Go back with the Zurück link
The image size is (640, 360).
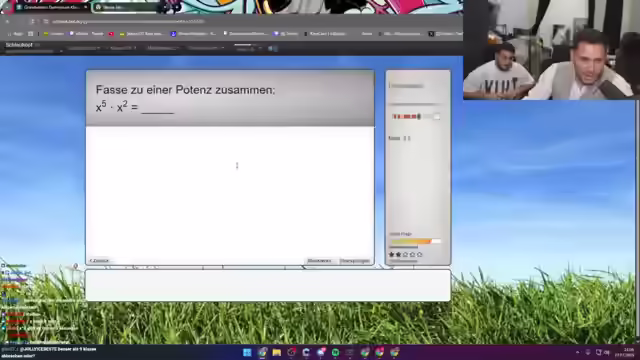[99, 261]
